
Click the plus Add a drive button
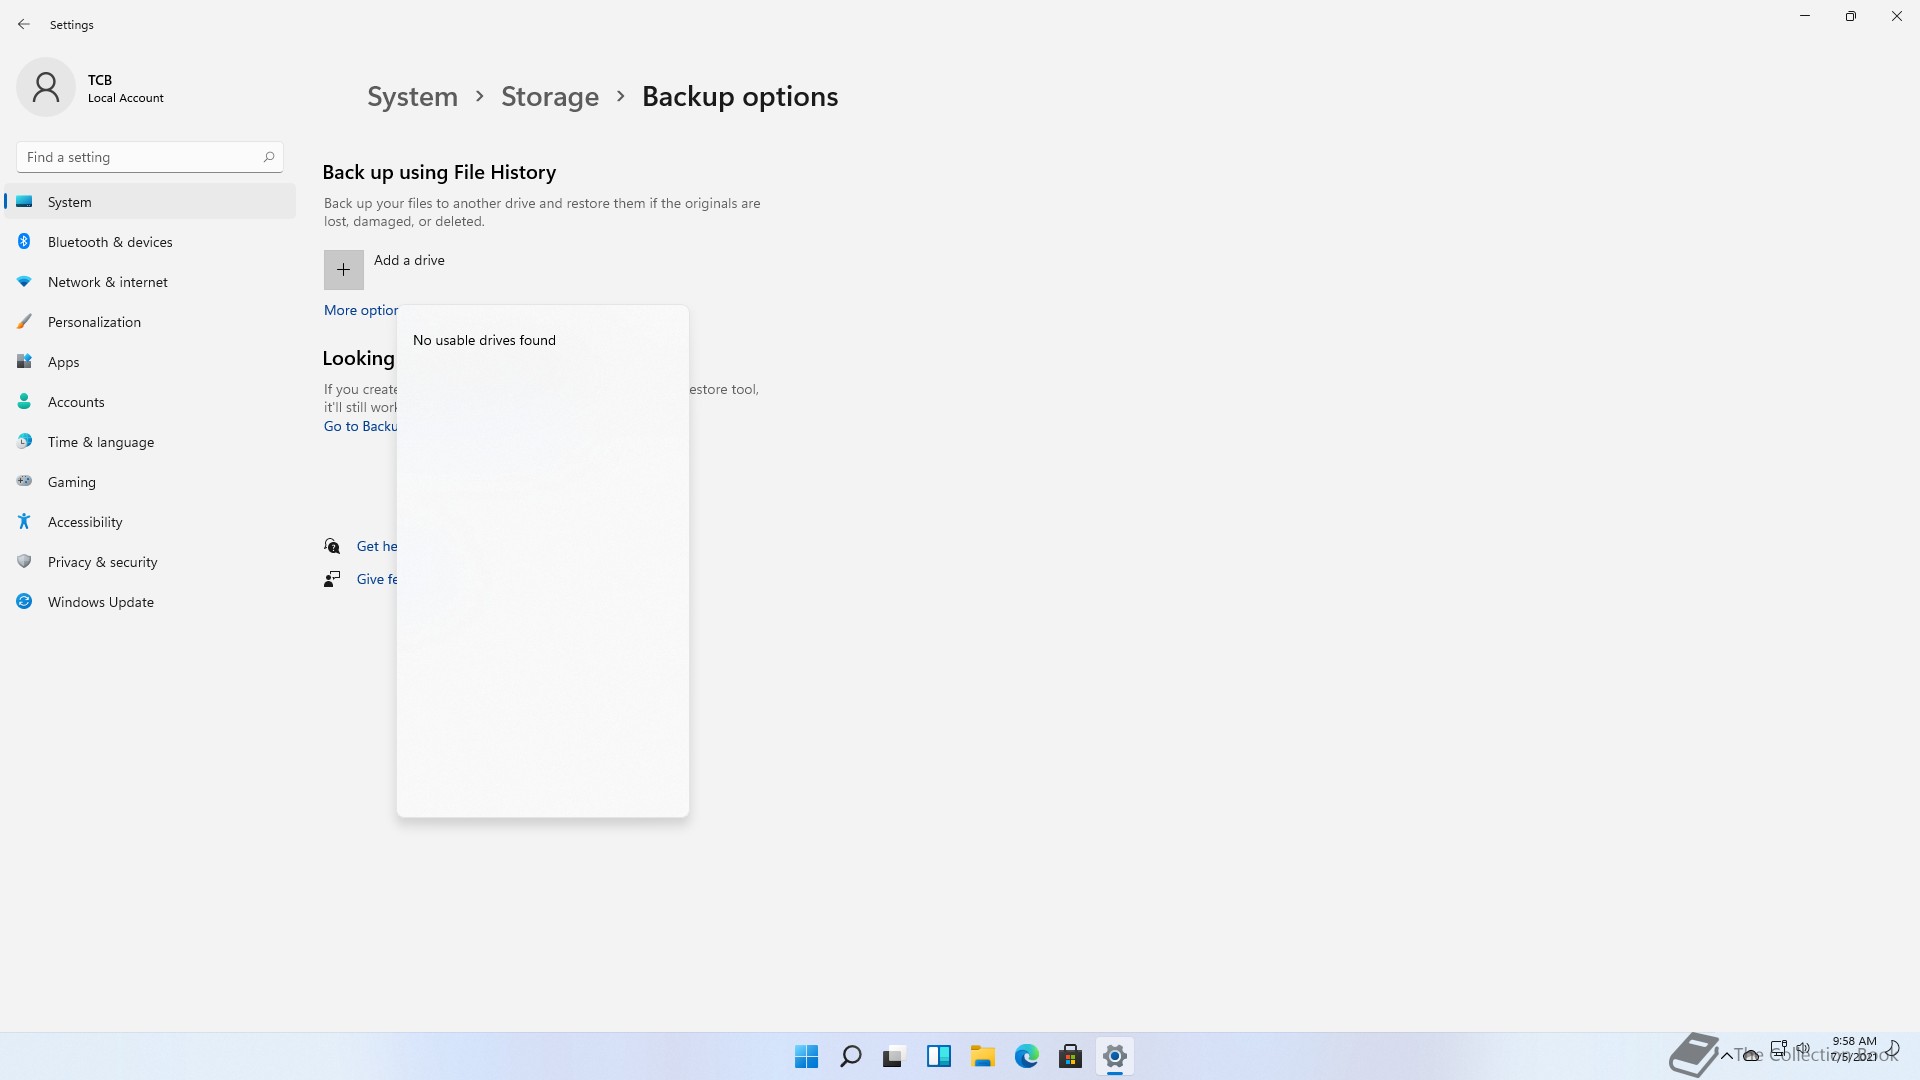coord(343,270)
